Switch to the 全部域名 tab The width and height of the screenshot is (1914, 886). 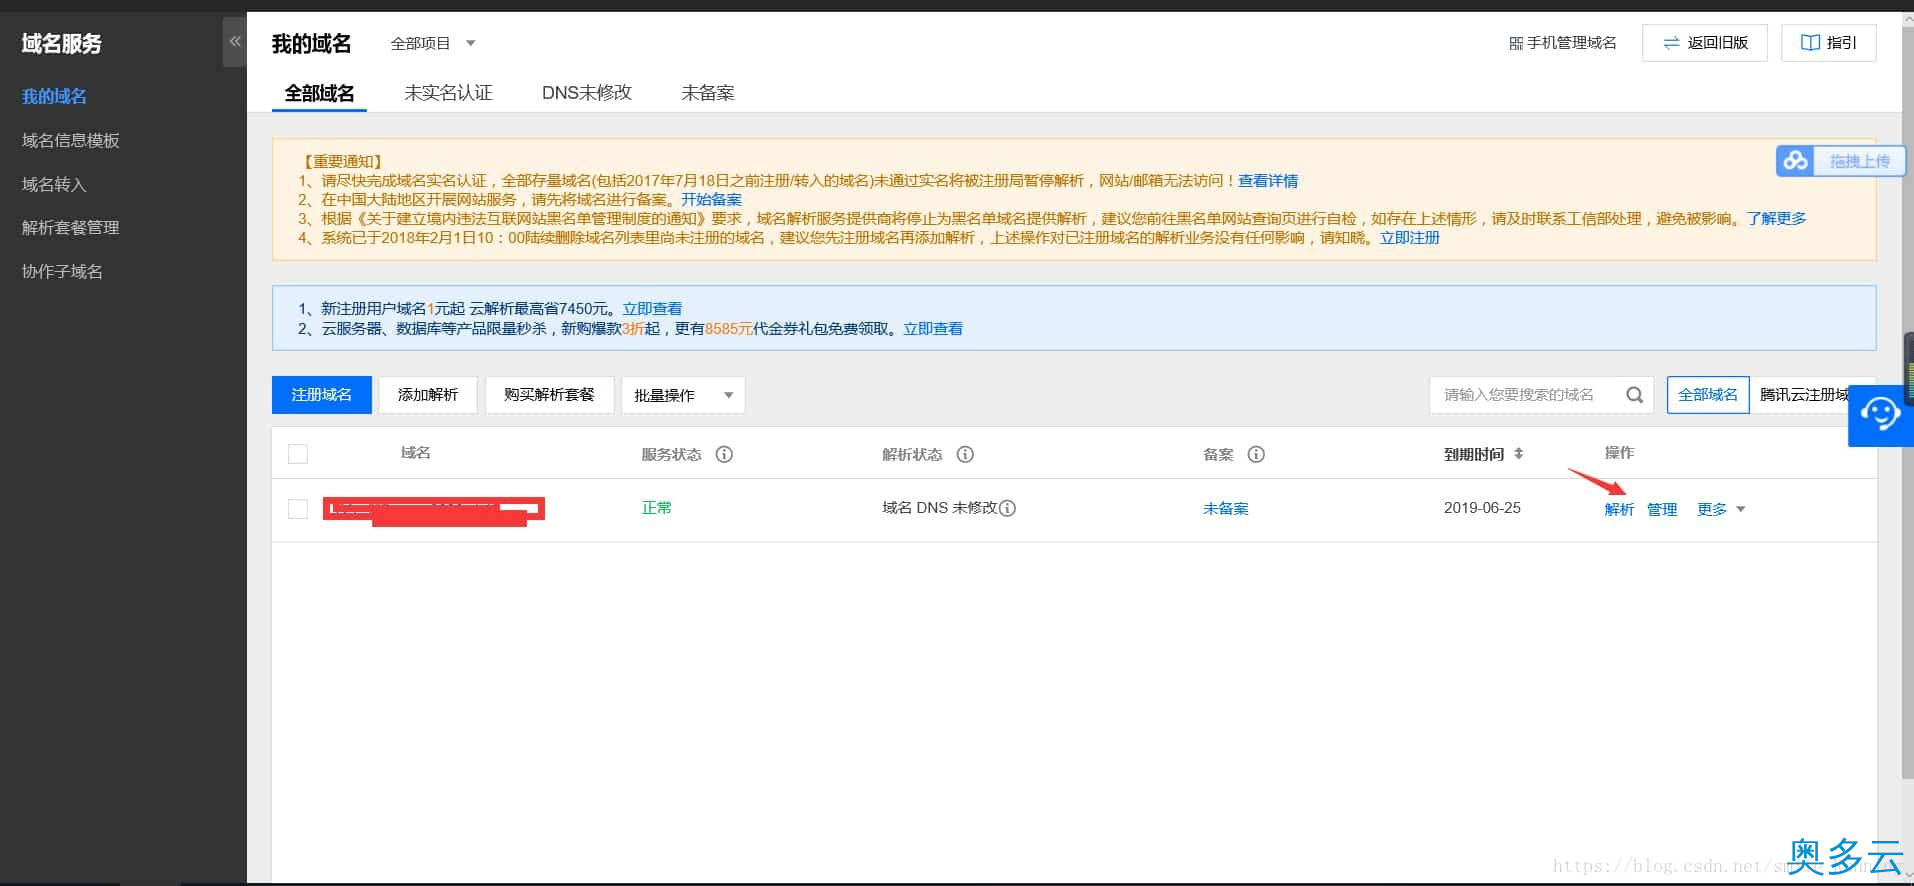pos(319,93)
